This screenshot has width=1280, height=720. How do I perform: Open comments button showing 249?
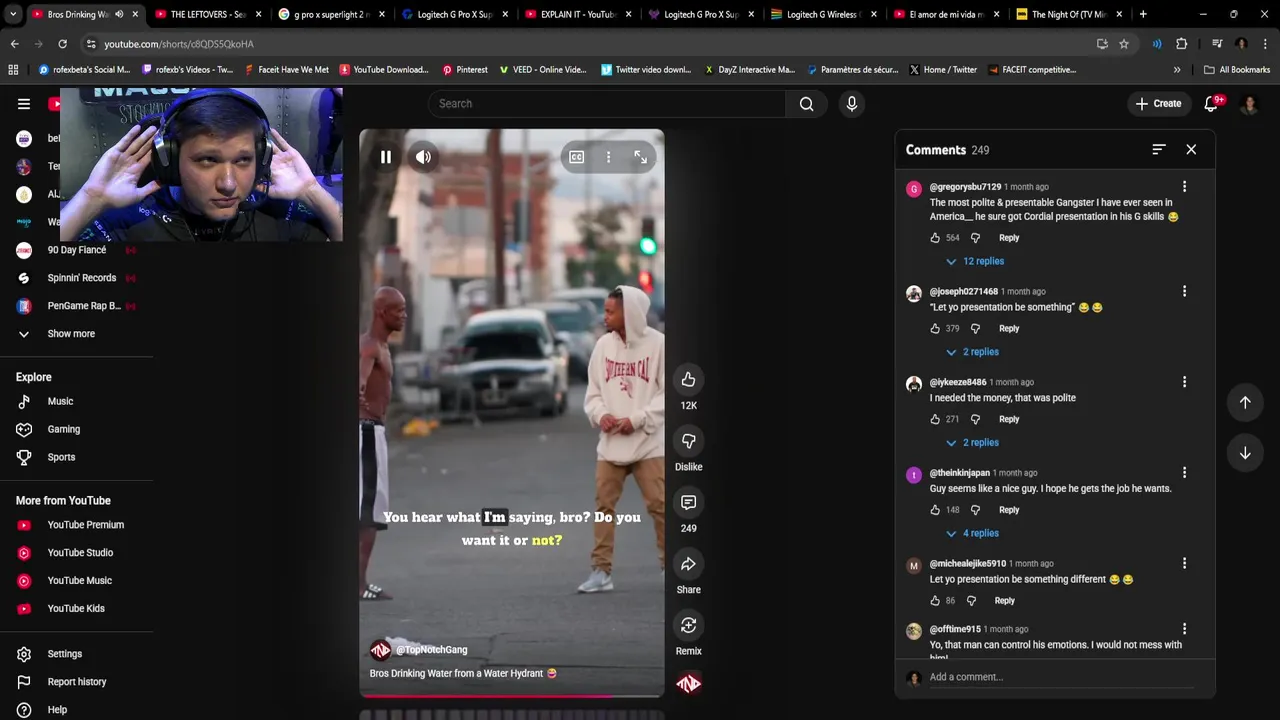pyautogui.click(x=688, y=502)
